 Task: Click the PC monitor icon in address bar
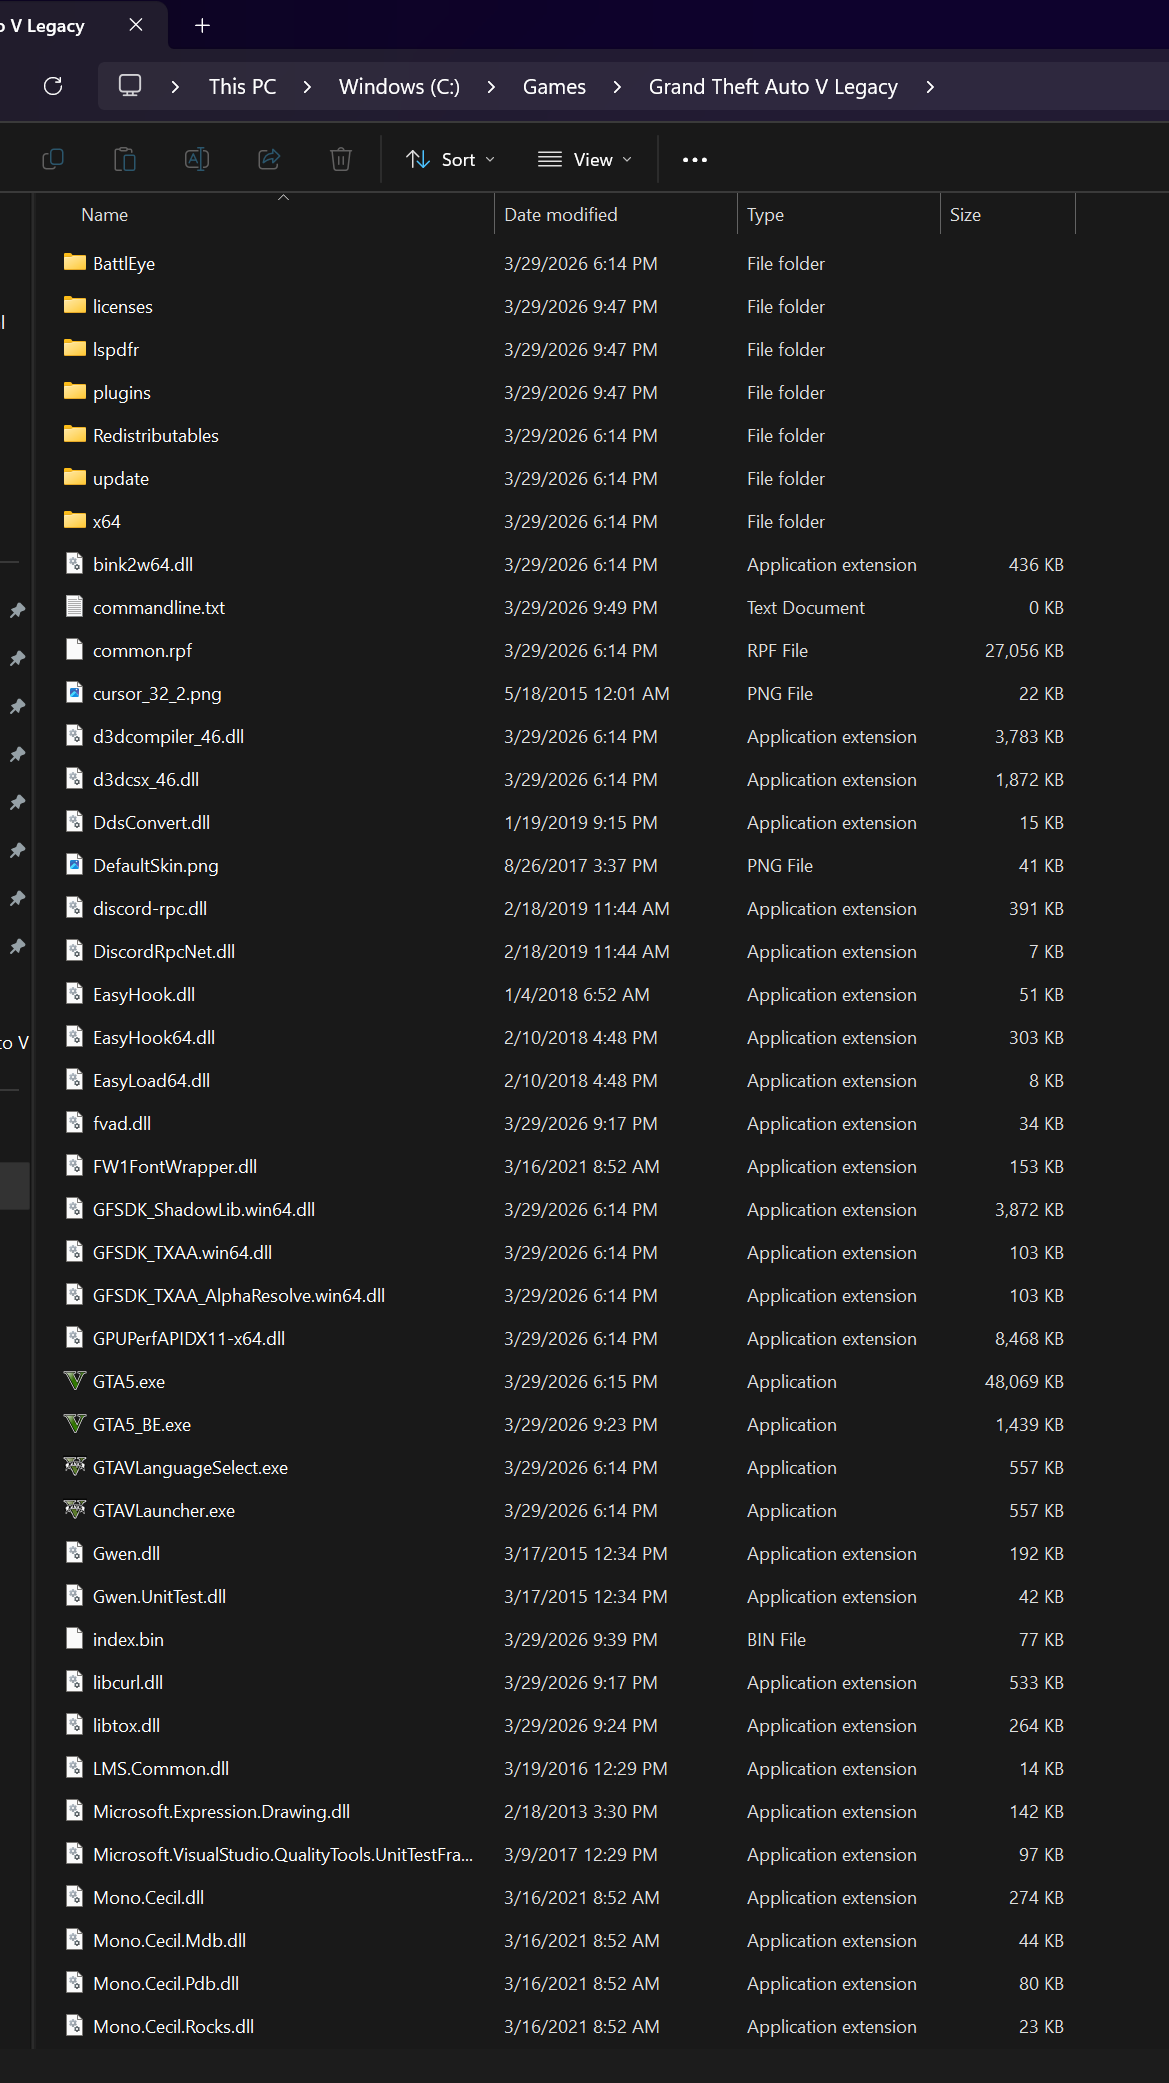(130, 86)
